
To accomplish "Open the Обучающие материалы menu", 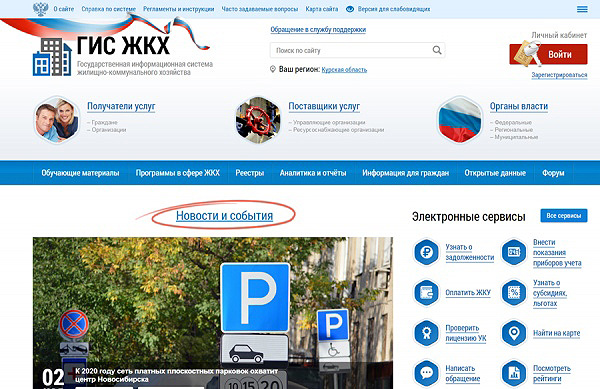I will [80, 173].
